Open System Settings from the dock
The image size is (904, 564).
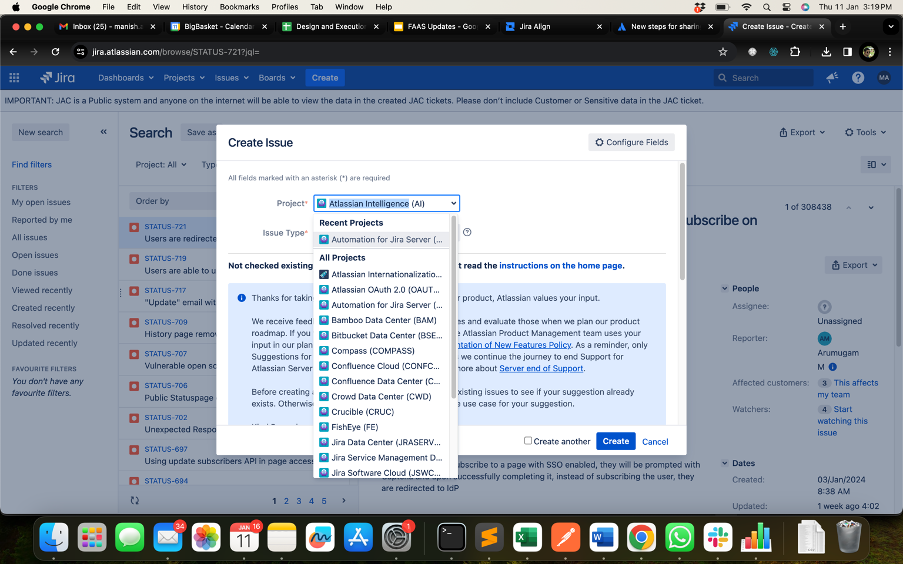coord(397,537)
